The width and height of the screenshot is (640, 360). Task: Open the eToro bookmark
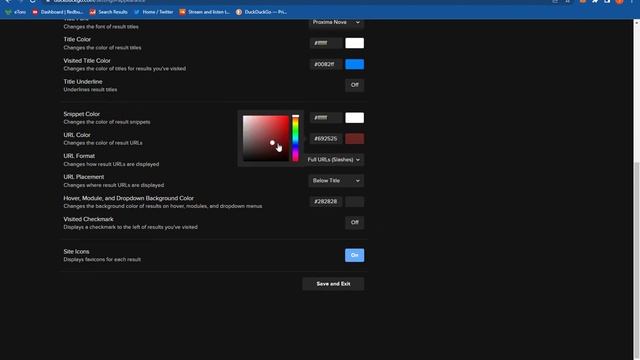tap(16, 12)
